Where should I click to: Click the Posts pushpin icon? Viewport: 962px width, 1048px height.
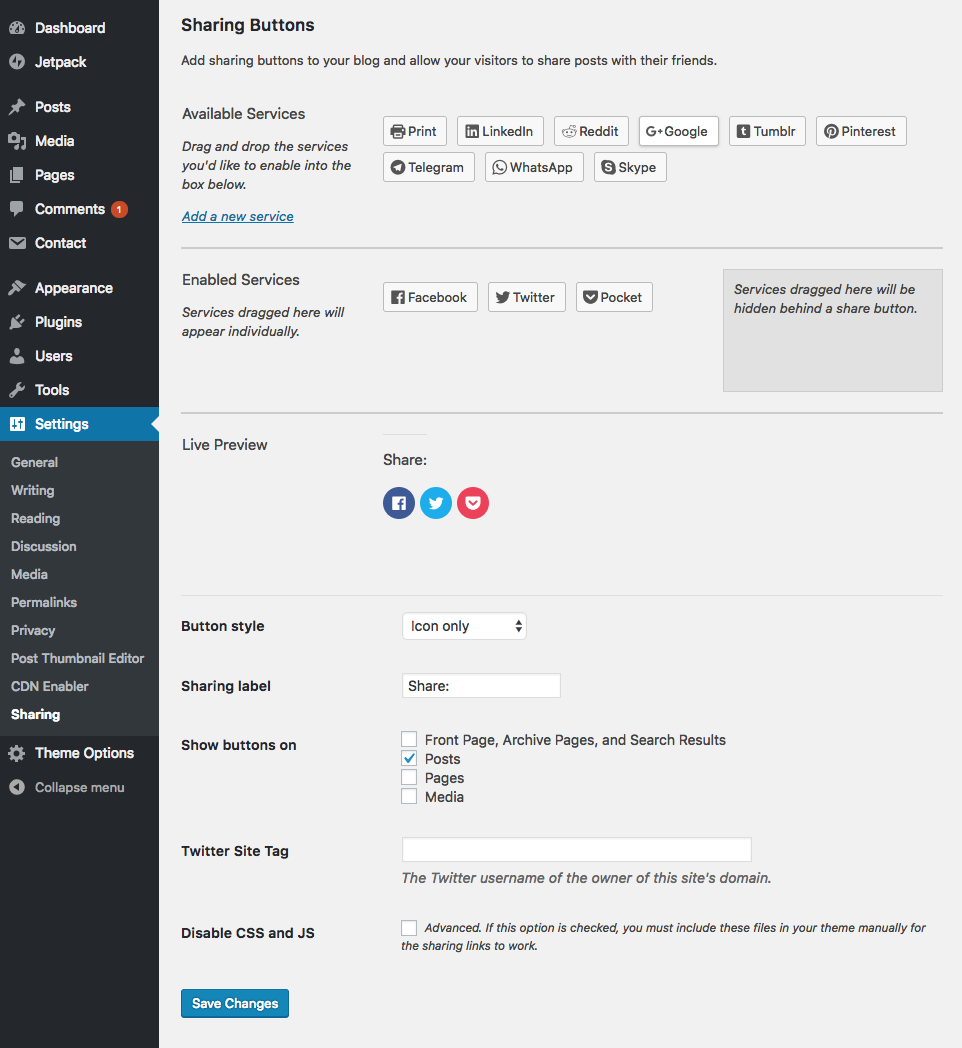click(x=17, y=107)
